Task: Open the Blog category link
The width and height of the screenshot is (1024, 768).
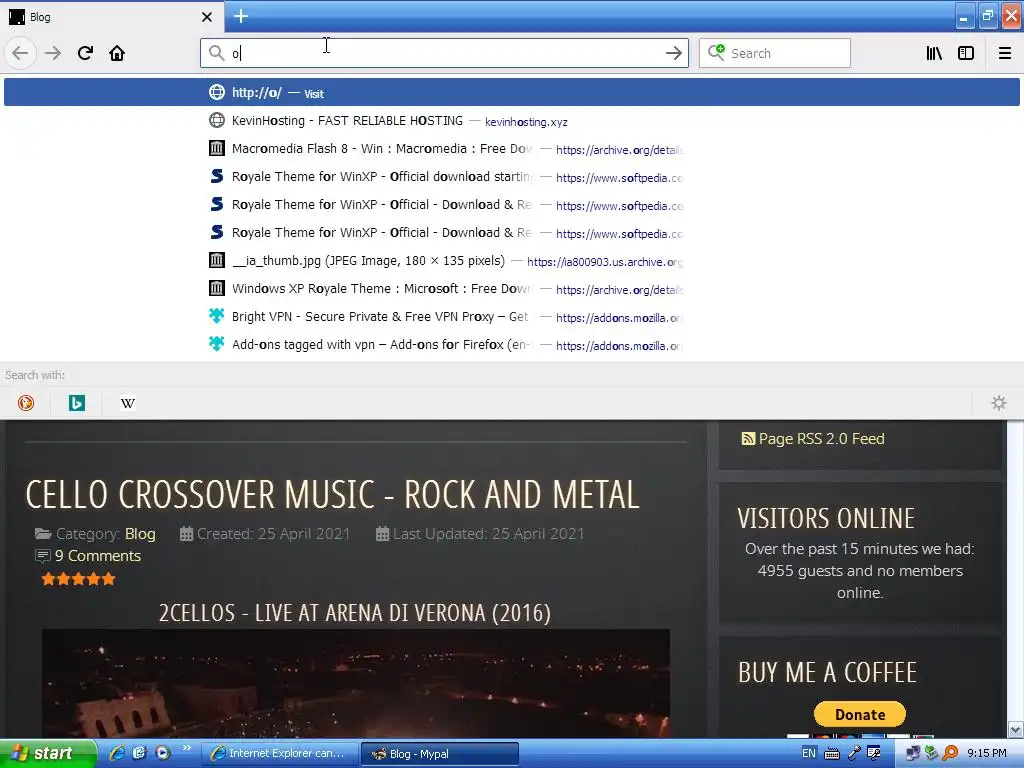Action: tap(140, 534)
